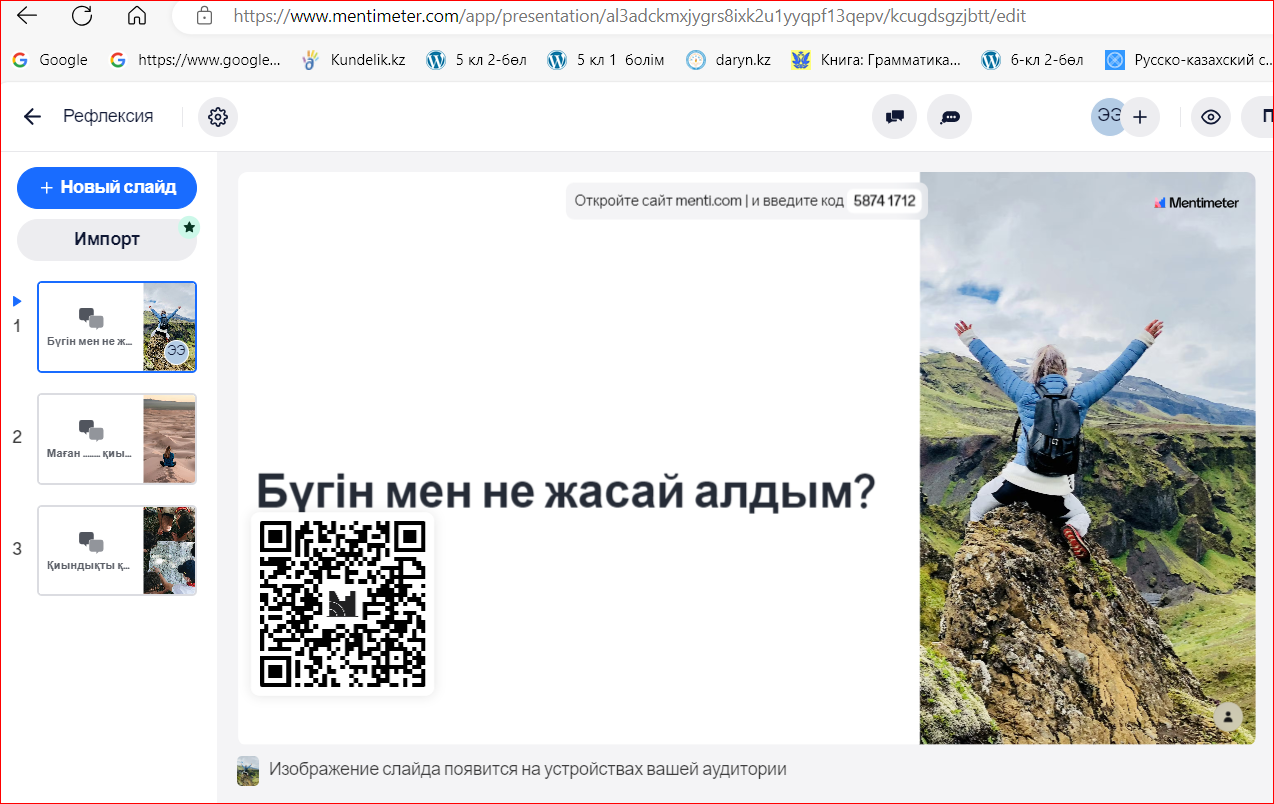The width and height of the screenshot is (1274, 804).
Task: Add a collaborator with the plus icon
Action: pyautogui.click(x=1139, y=117)
